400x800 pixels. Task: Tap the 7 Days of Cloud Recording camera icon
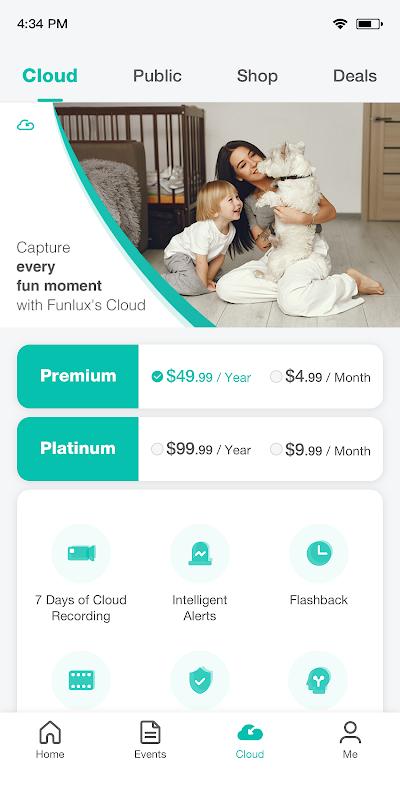click(x=81, y=553)
